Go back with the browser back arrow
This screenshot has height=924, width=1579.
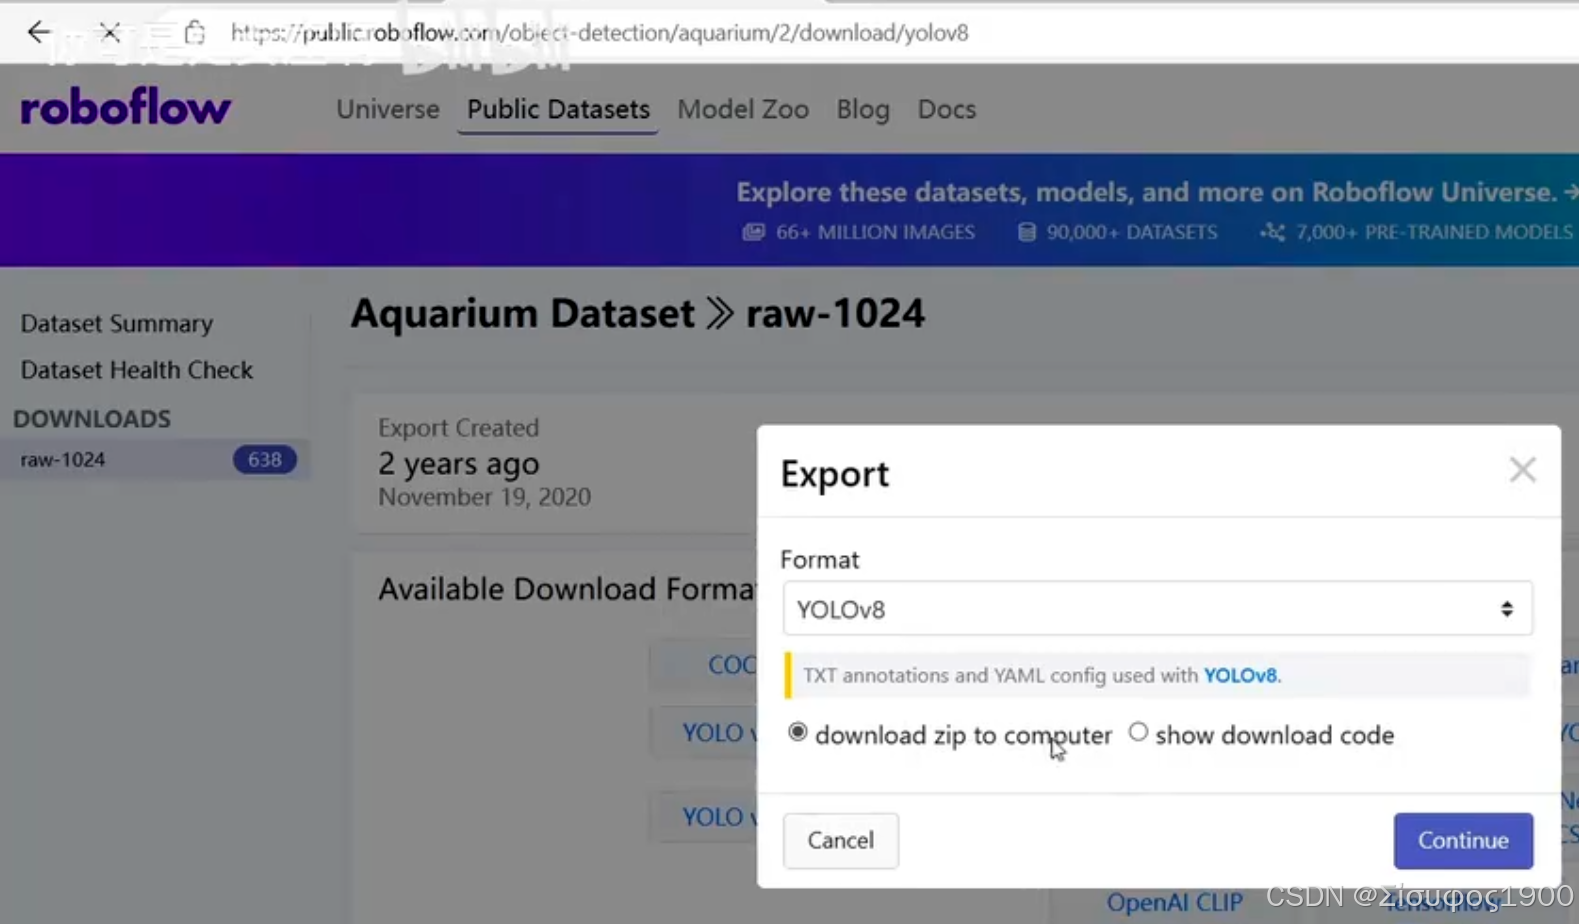(x=38, y=32)
